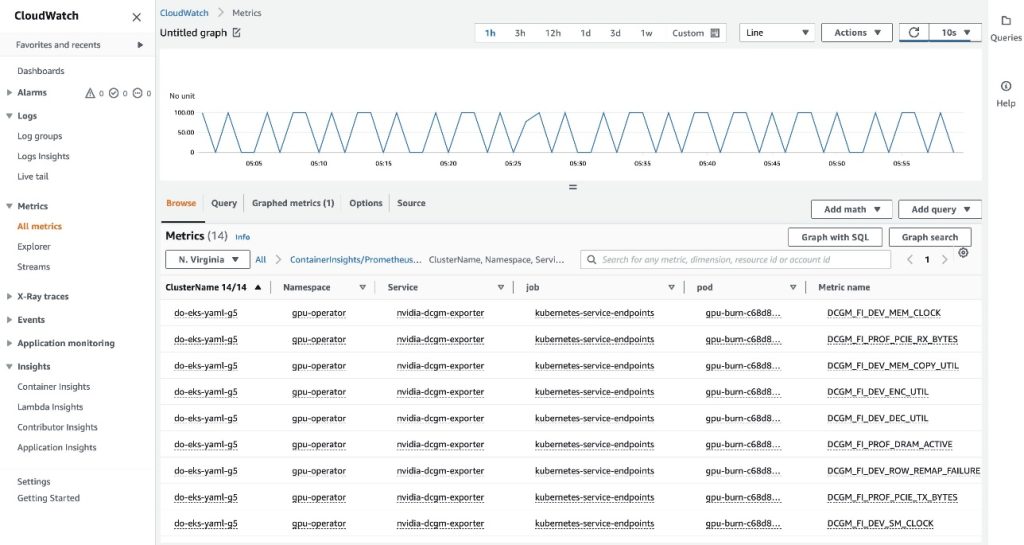Select the 1h time range
Viewport: 1024px width, 545px height.
490,33
